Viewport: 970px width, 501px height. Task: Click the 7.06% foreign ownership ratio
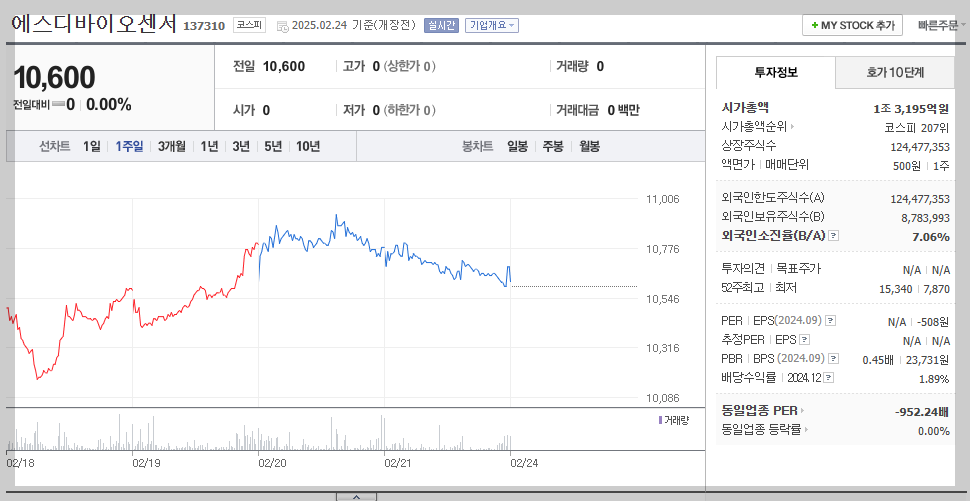tap(931, 237)
